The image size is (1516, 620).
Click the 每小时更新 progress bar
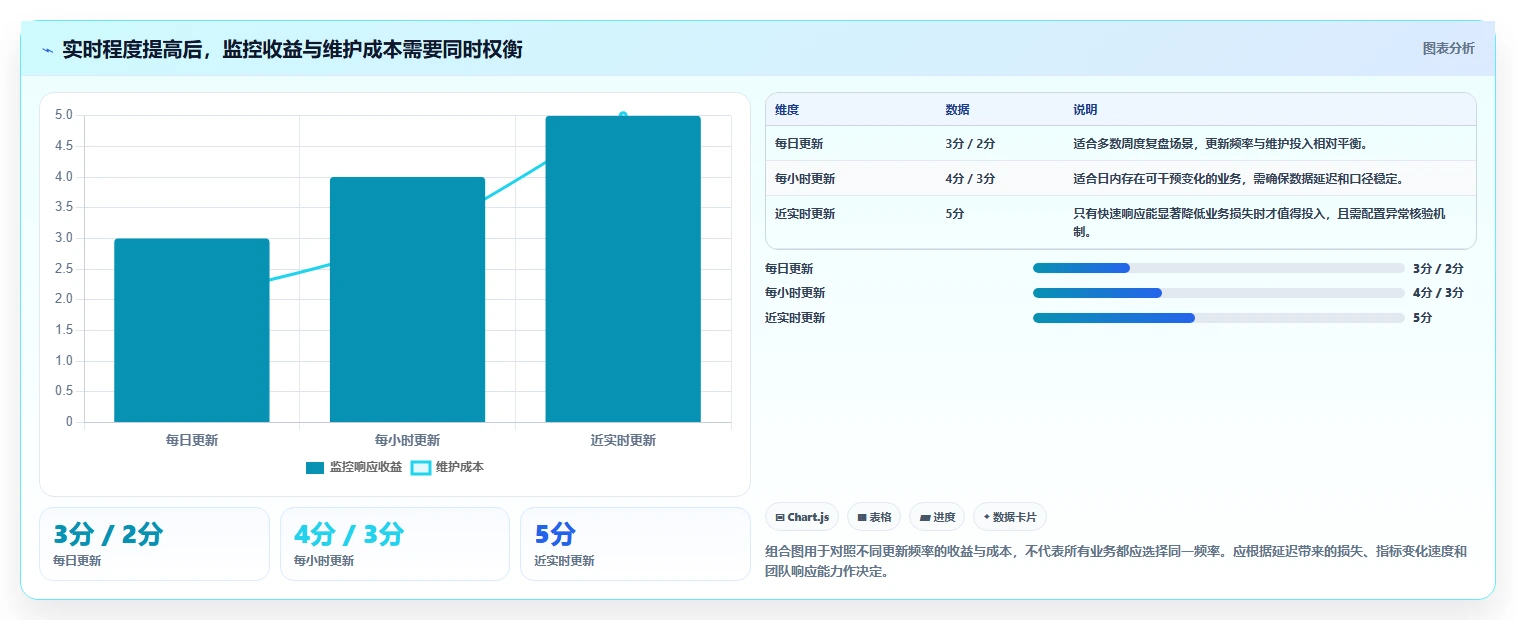(1219, 293)
